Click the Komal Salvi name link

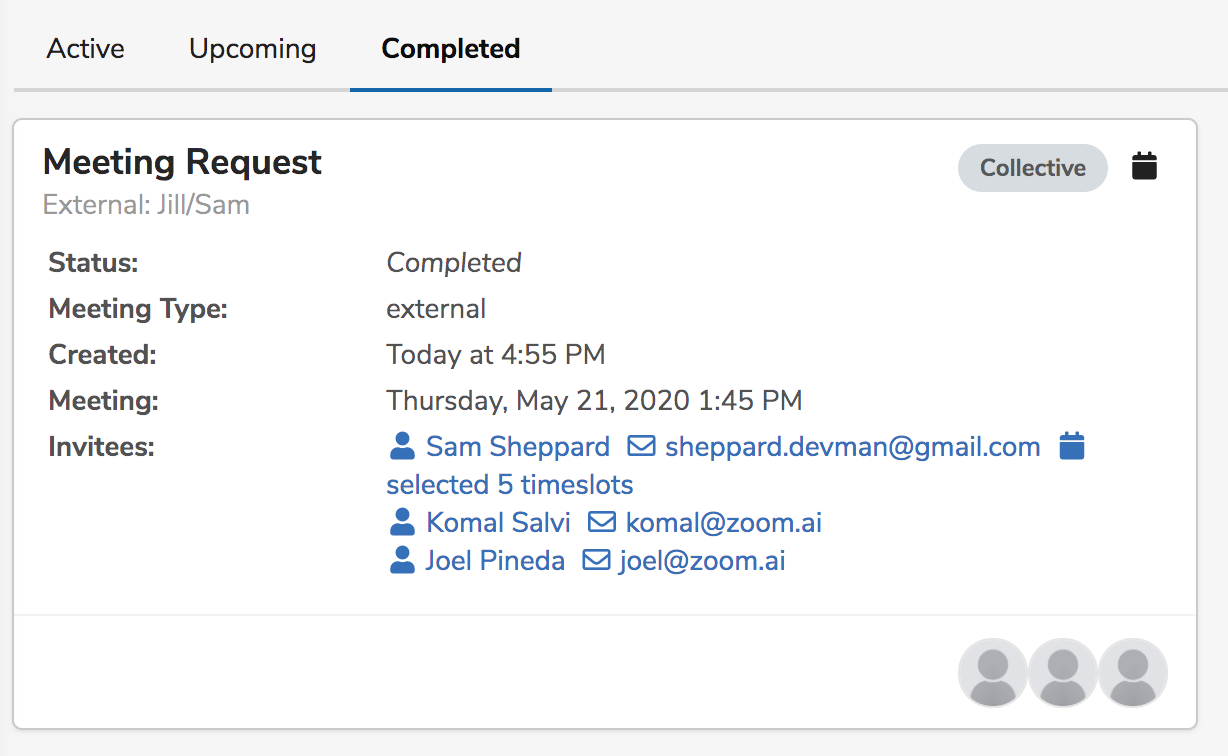pyautogui.click(x=498, y=522)
